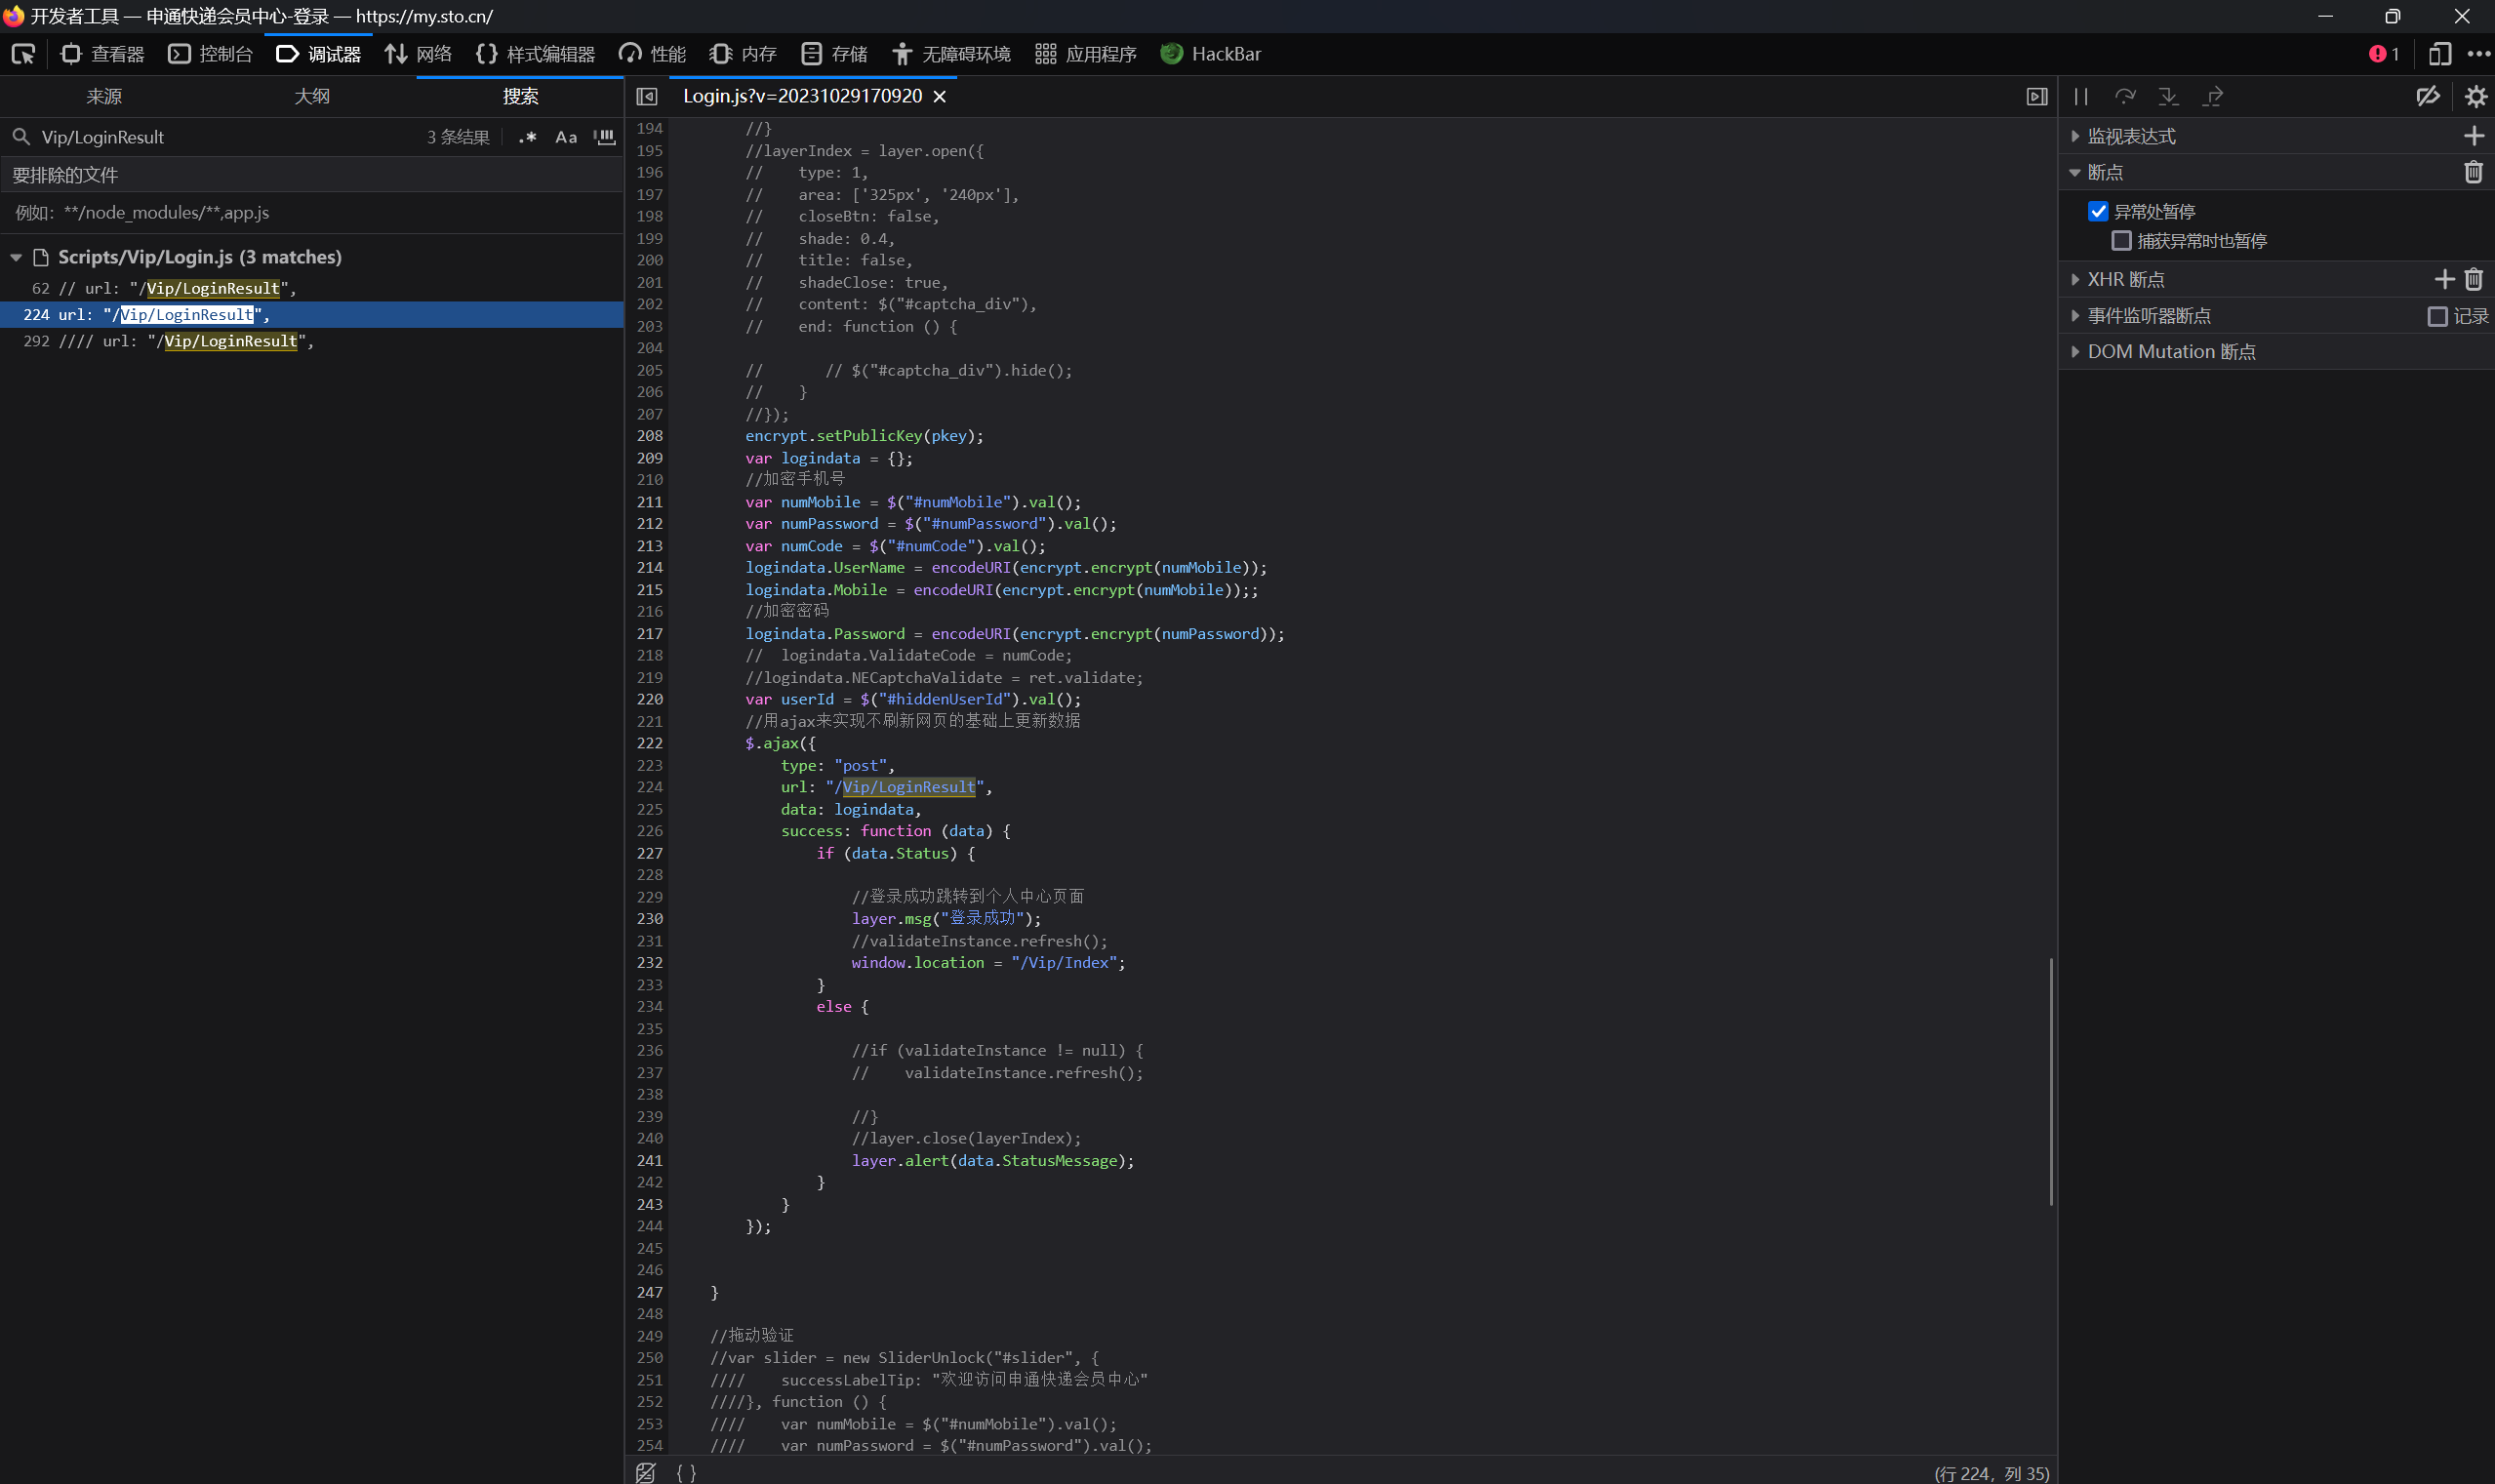Select search result on line 292
The height and width of the screenshot is (1484, 2495).
(312, 341)
